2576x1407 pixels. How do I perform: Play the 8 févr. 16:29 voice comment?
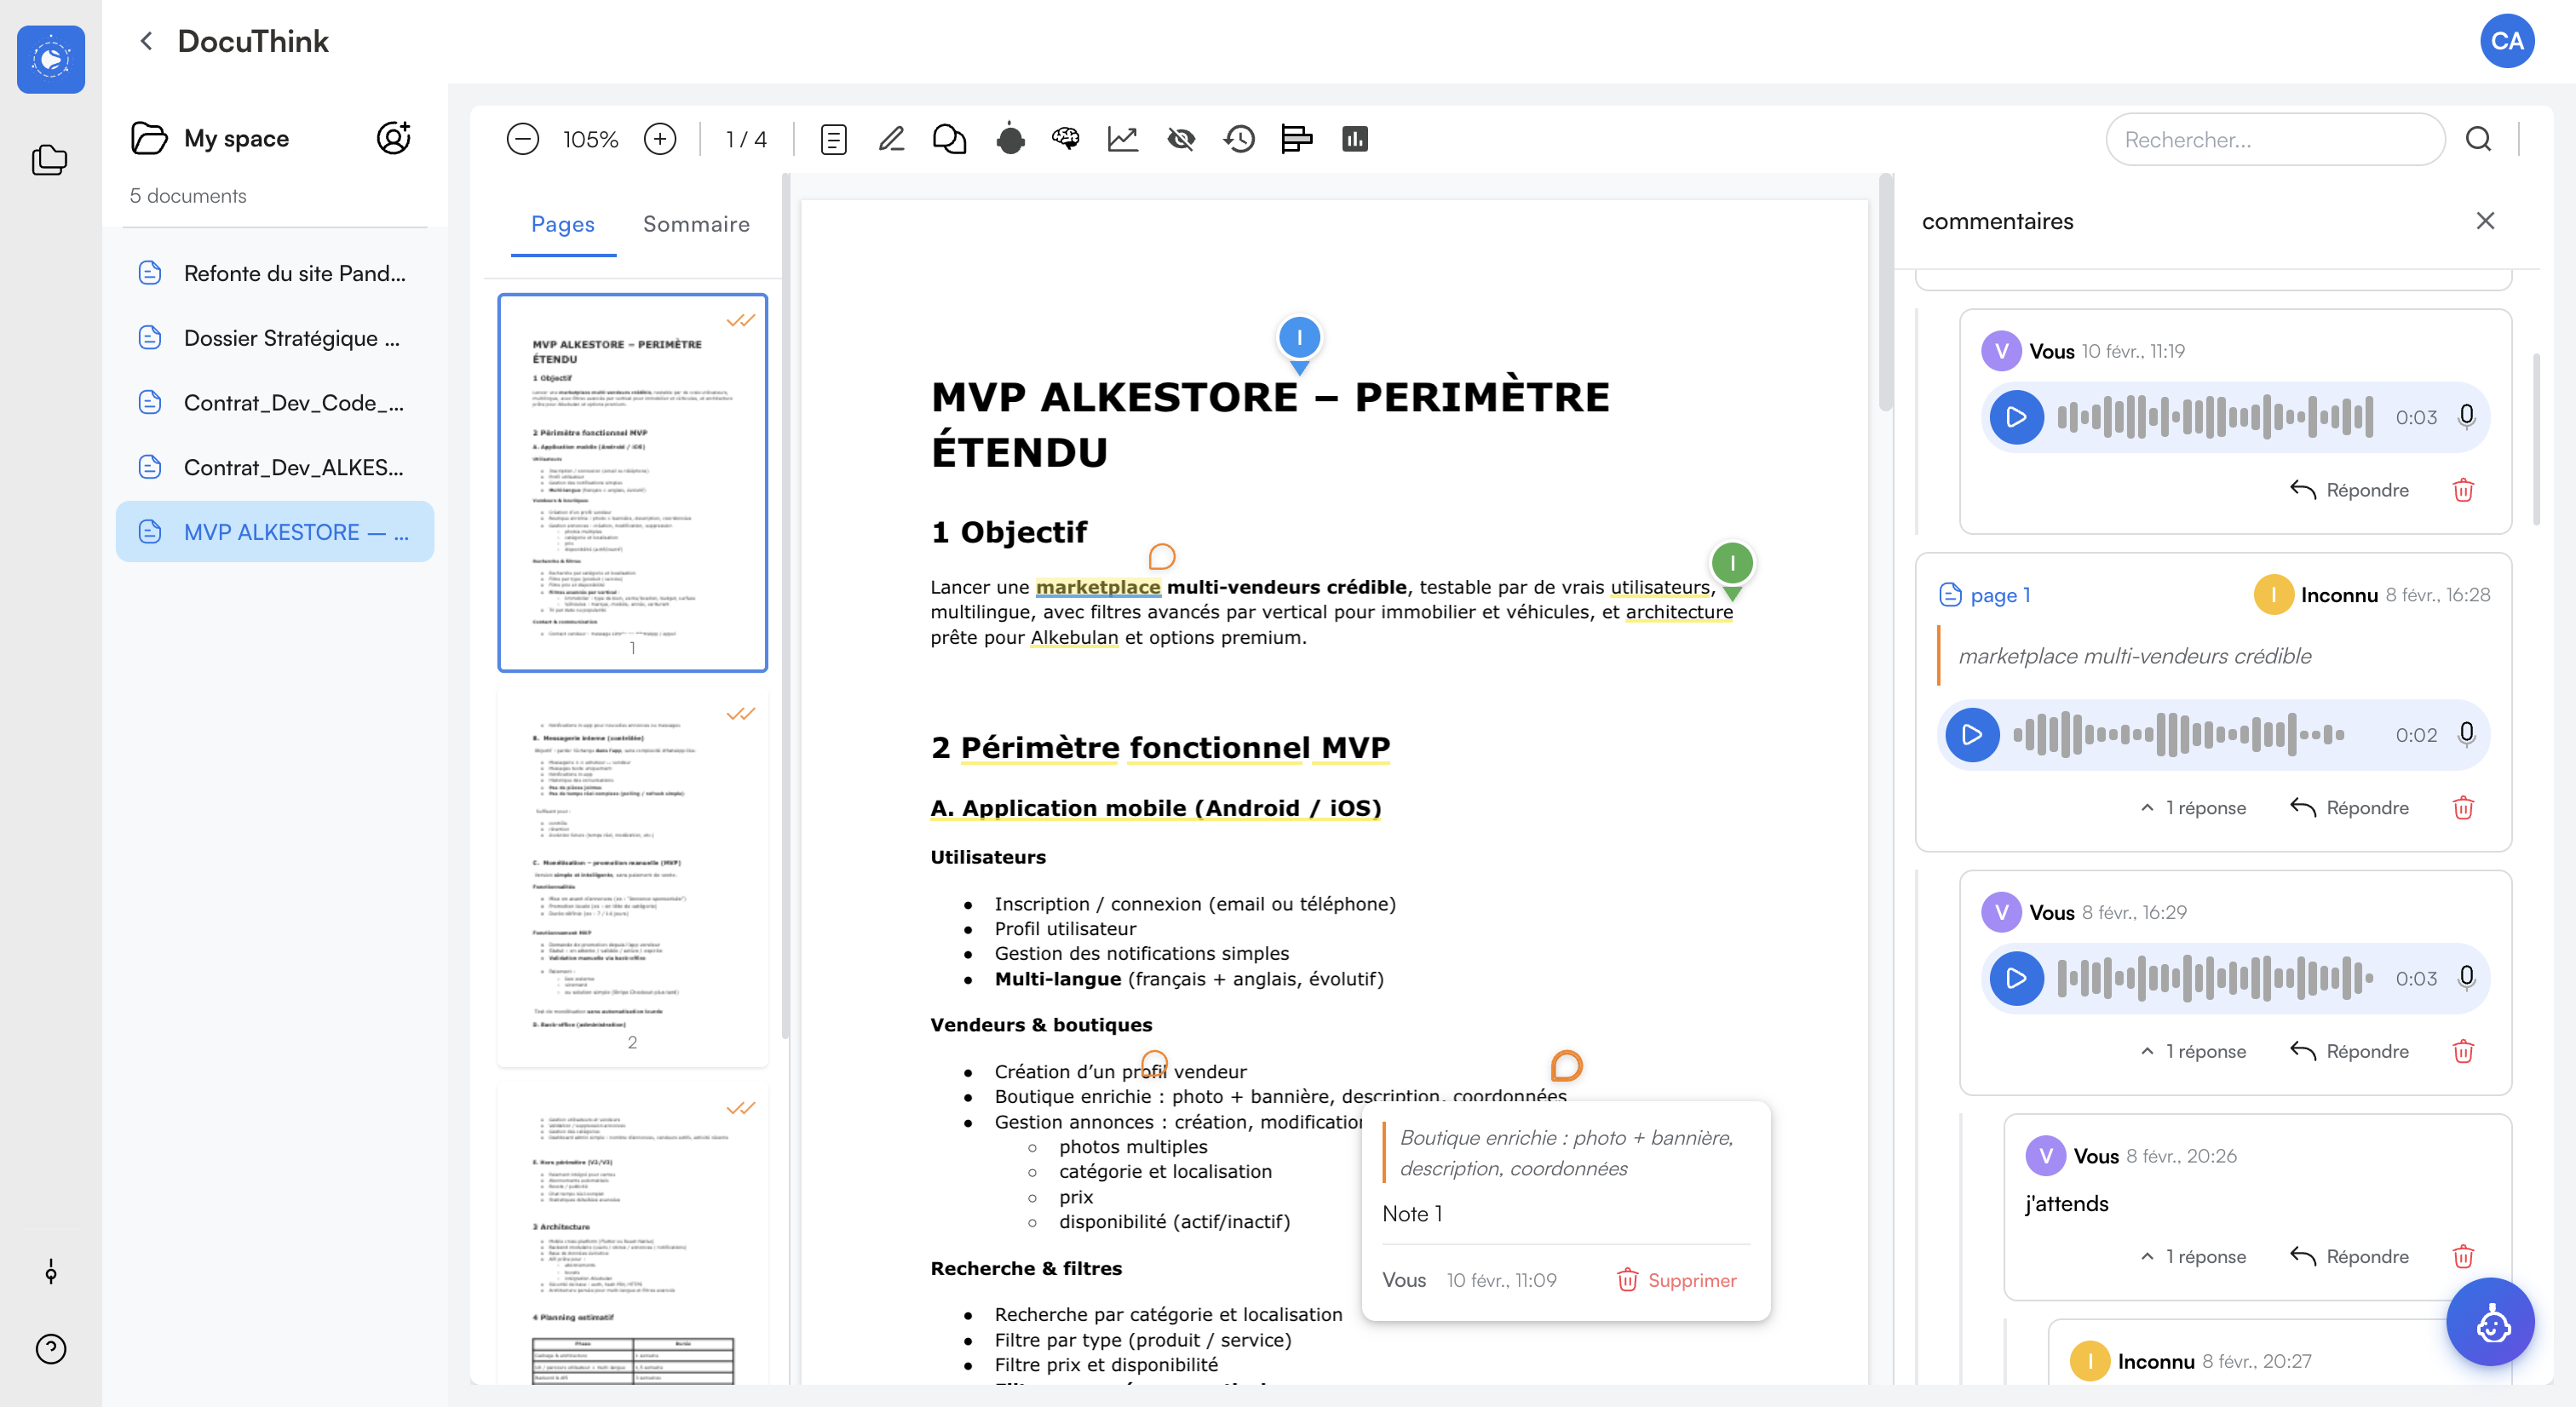point(2016,979)
